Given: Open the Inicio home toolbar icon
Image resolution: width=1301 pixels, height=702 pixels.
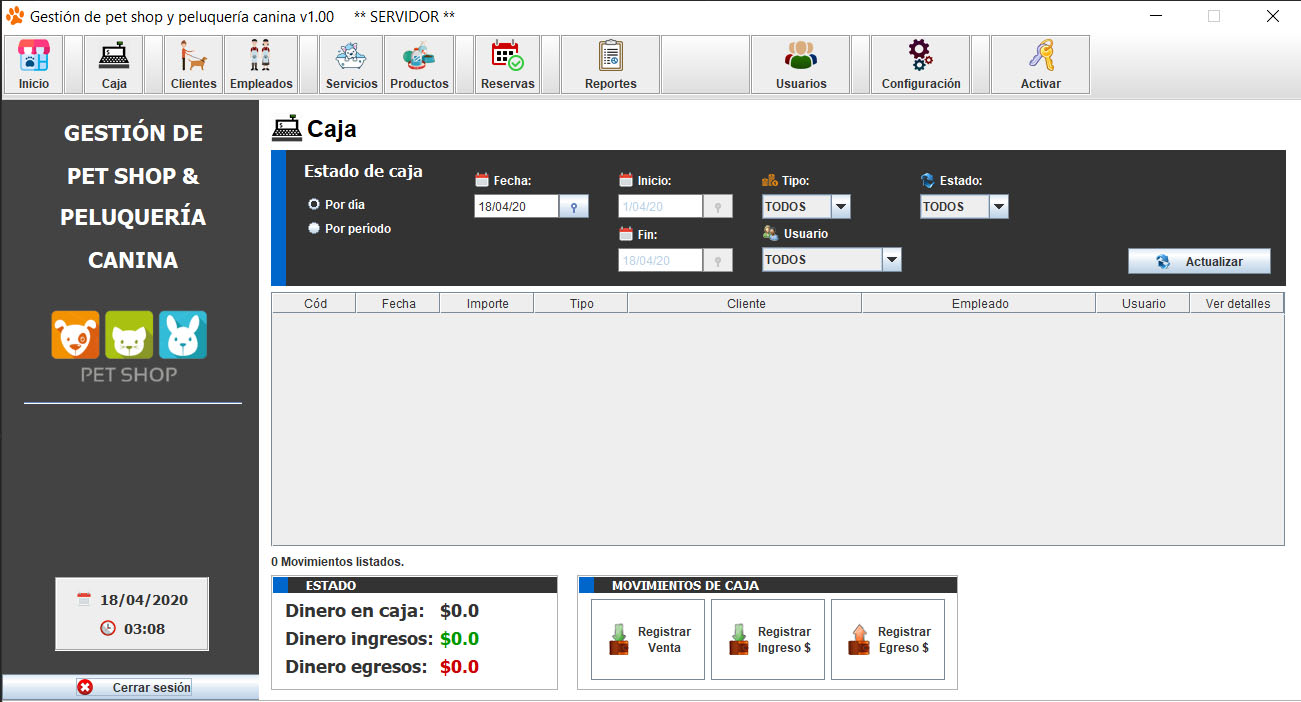Looking at the screenshot, I should [x=34, y=65].
